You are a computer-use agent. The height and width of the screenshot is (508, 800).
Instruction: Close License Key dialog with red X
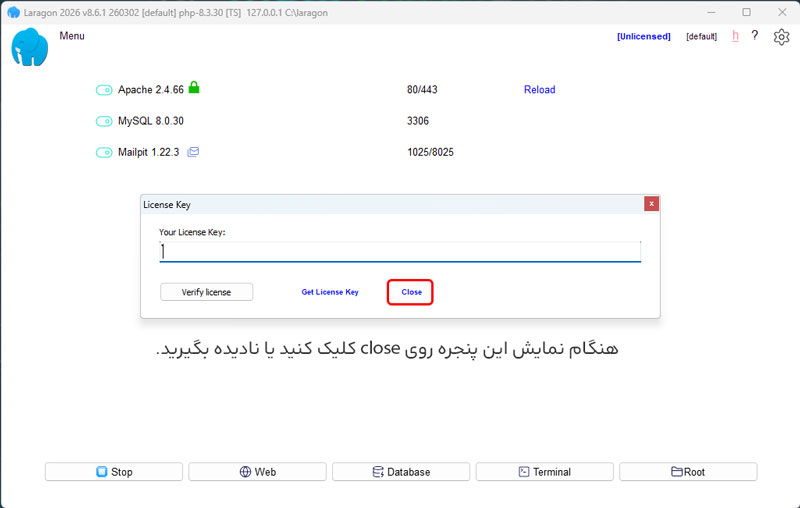(651, 204)
